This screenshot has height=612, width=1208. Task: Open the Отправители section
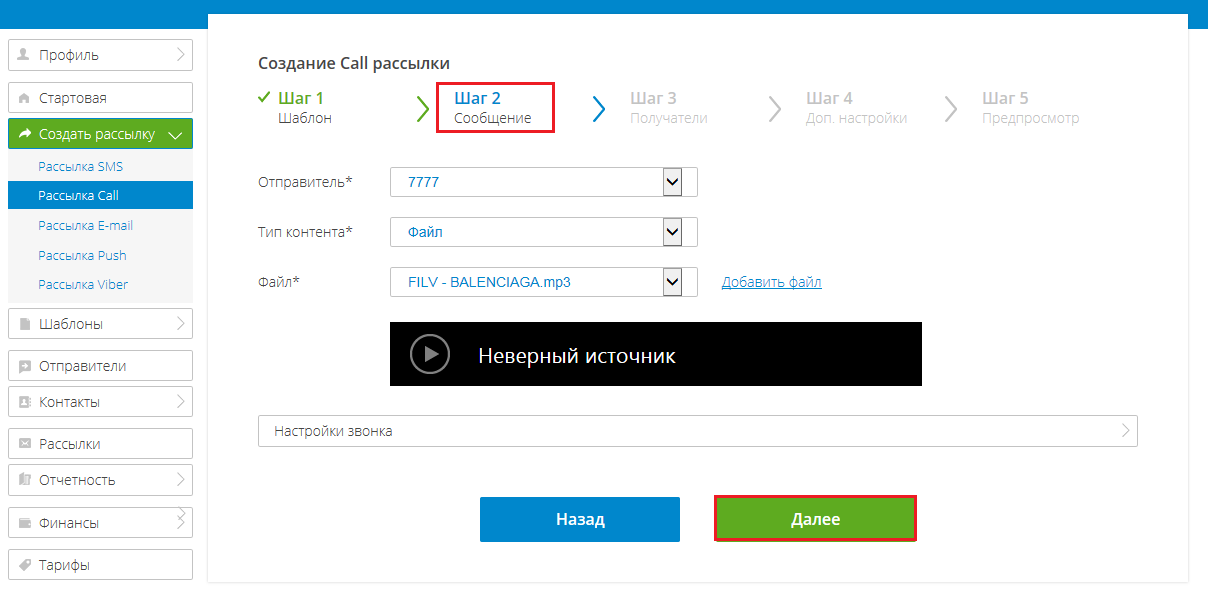pos(100,366)
